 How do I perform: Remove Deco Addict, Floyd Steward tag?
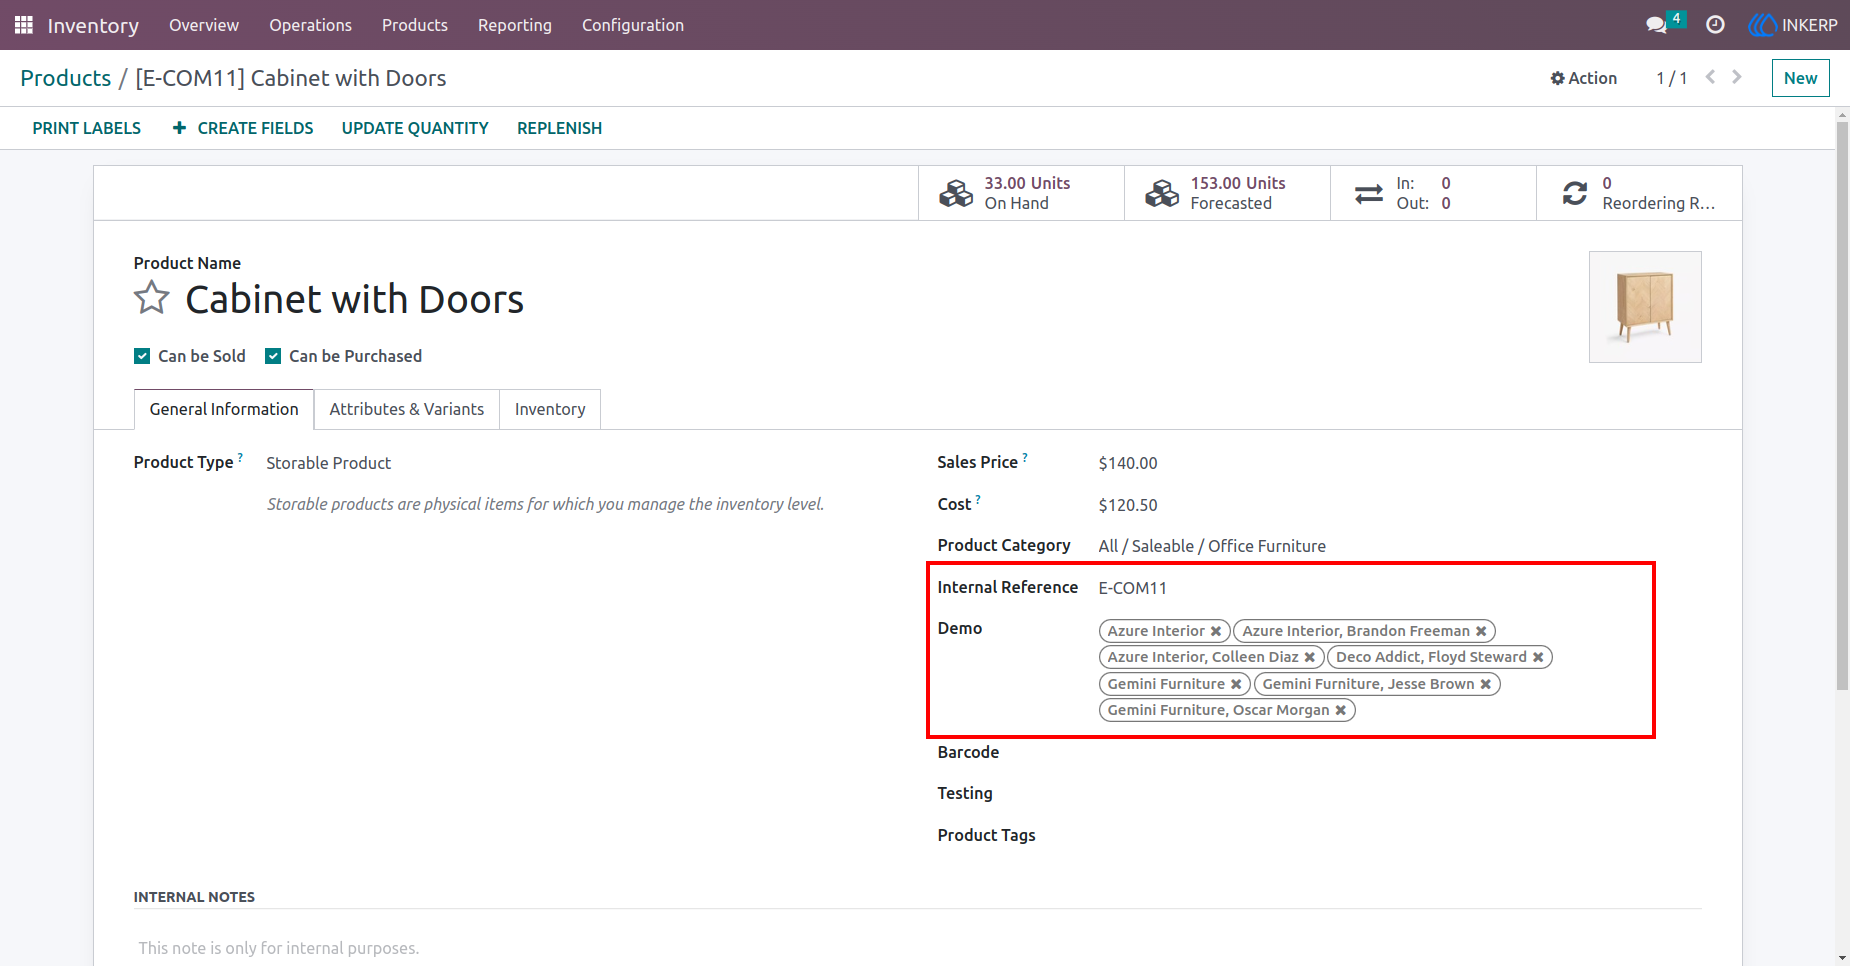[x=1538, y=657]
